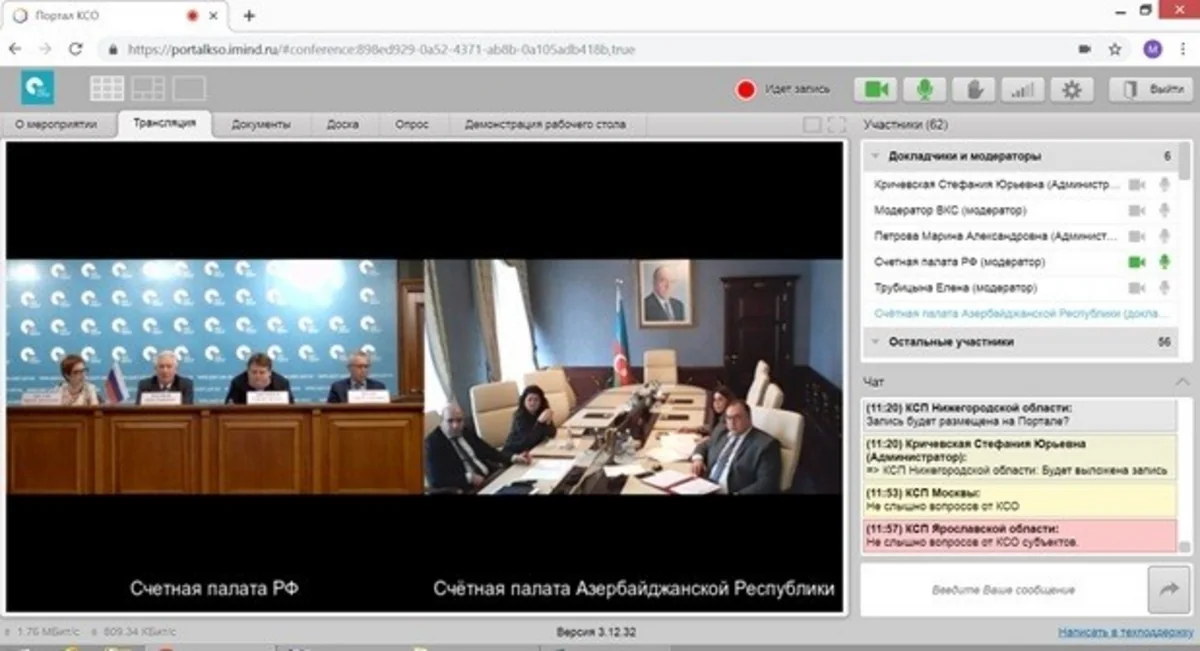Select participant Модератор ВКС (модератор)
1200x651 pixels.
click(x=950, y=211)
